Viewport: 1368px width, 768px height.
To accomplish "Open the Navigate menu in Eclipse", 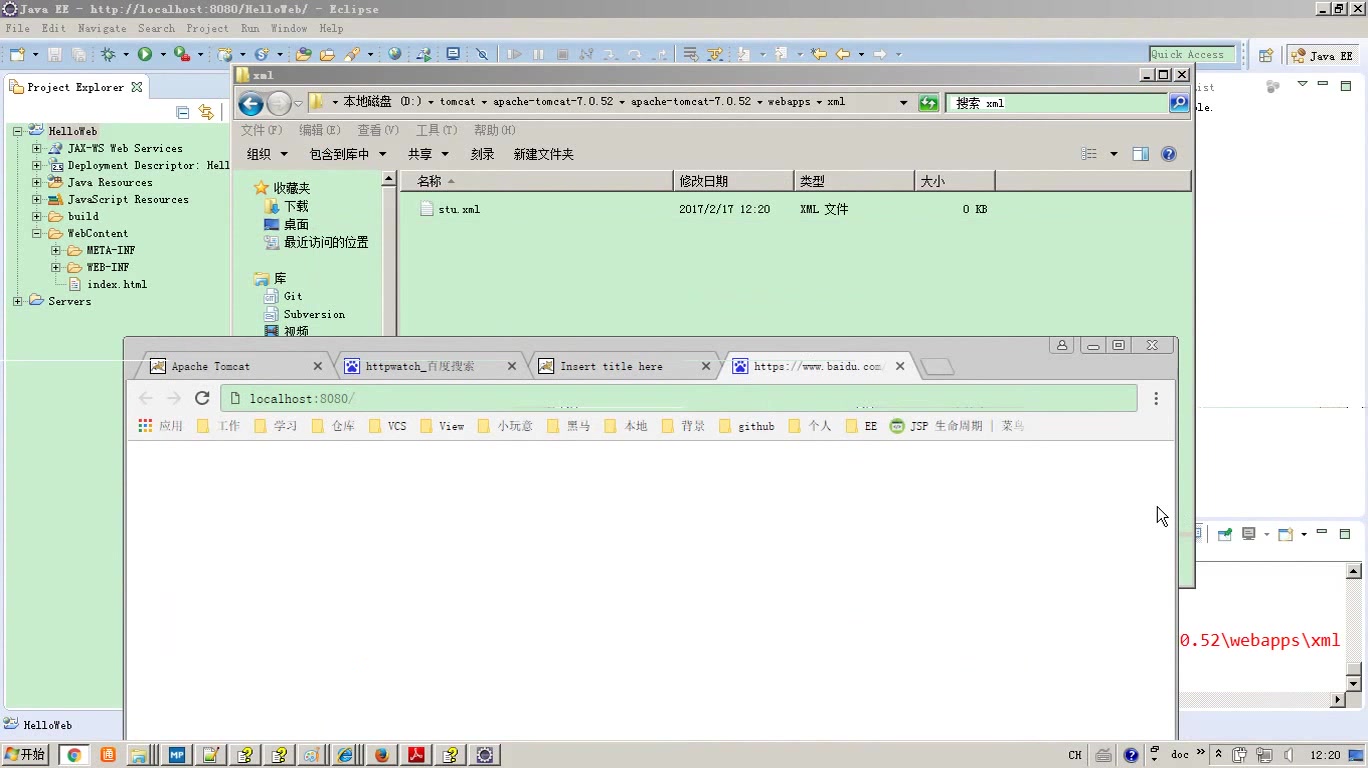I will pyautogui.click(x=101, y=28).
